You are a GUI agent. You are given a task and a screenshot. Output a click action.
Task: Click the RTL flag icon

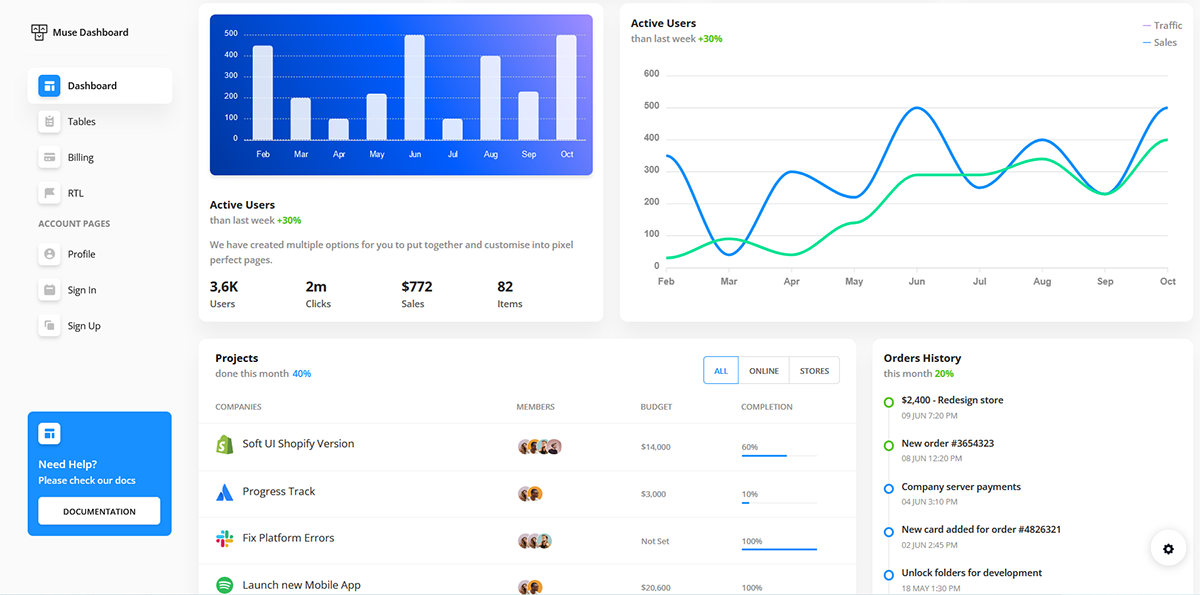pos(49,193)
